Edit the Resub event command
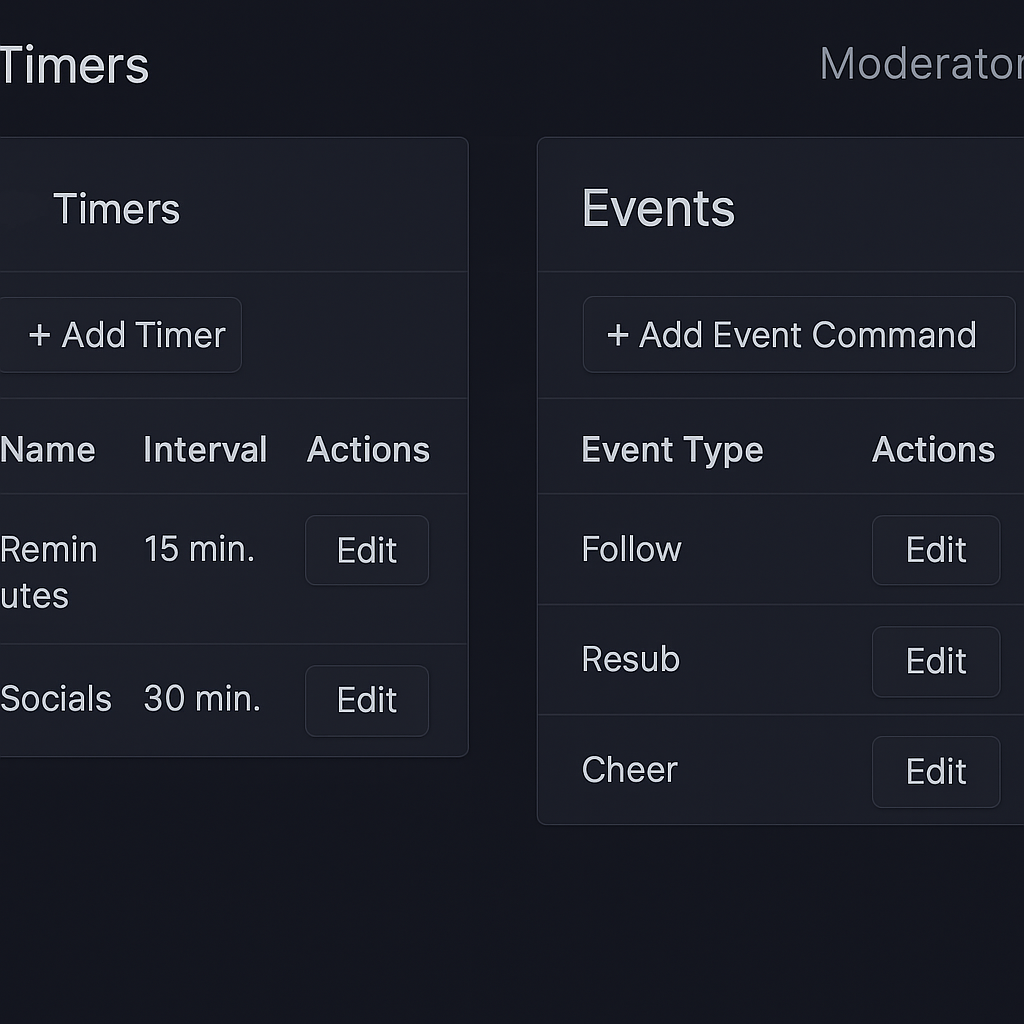 coord(935,661)
